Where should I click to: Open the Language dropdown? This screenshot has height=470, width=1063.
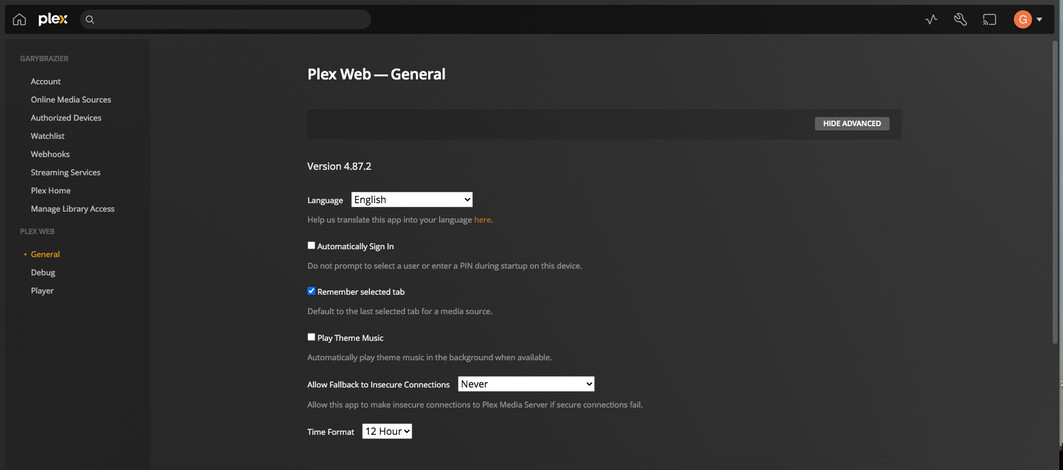[x=411, y=200]
